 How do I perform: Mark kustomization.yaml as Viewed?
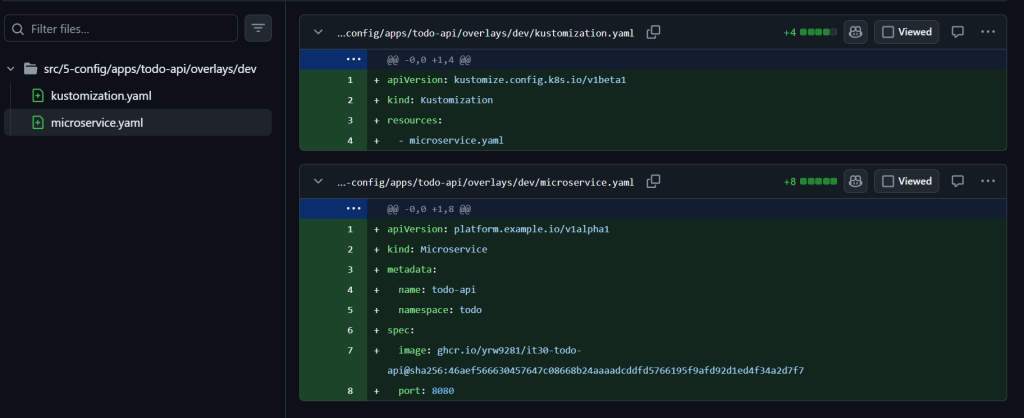pyautogui.click(x=906, y=32)
